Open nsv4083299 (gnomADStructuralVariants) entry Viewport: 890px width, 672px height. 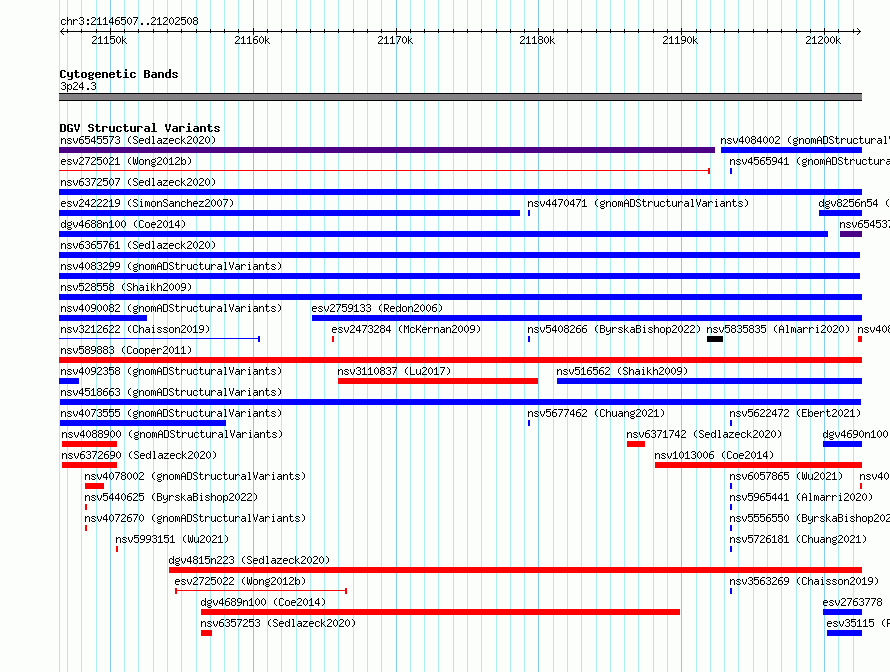[x=171, y=266]
